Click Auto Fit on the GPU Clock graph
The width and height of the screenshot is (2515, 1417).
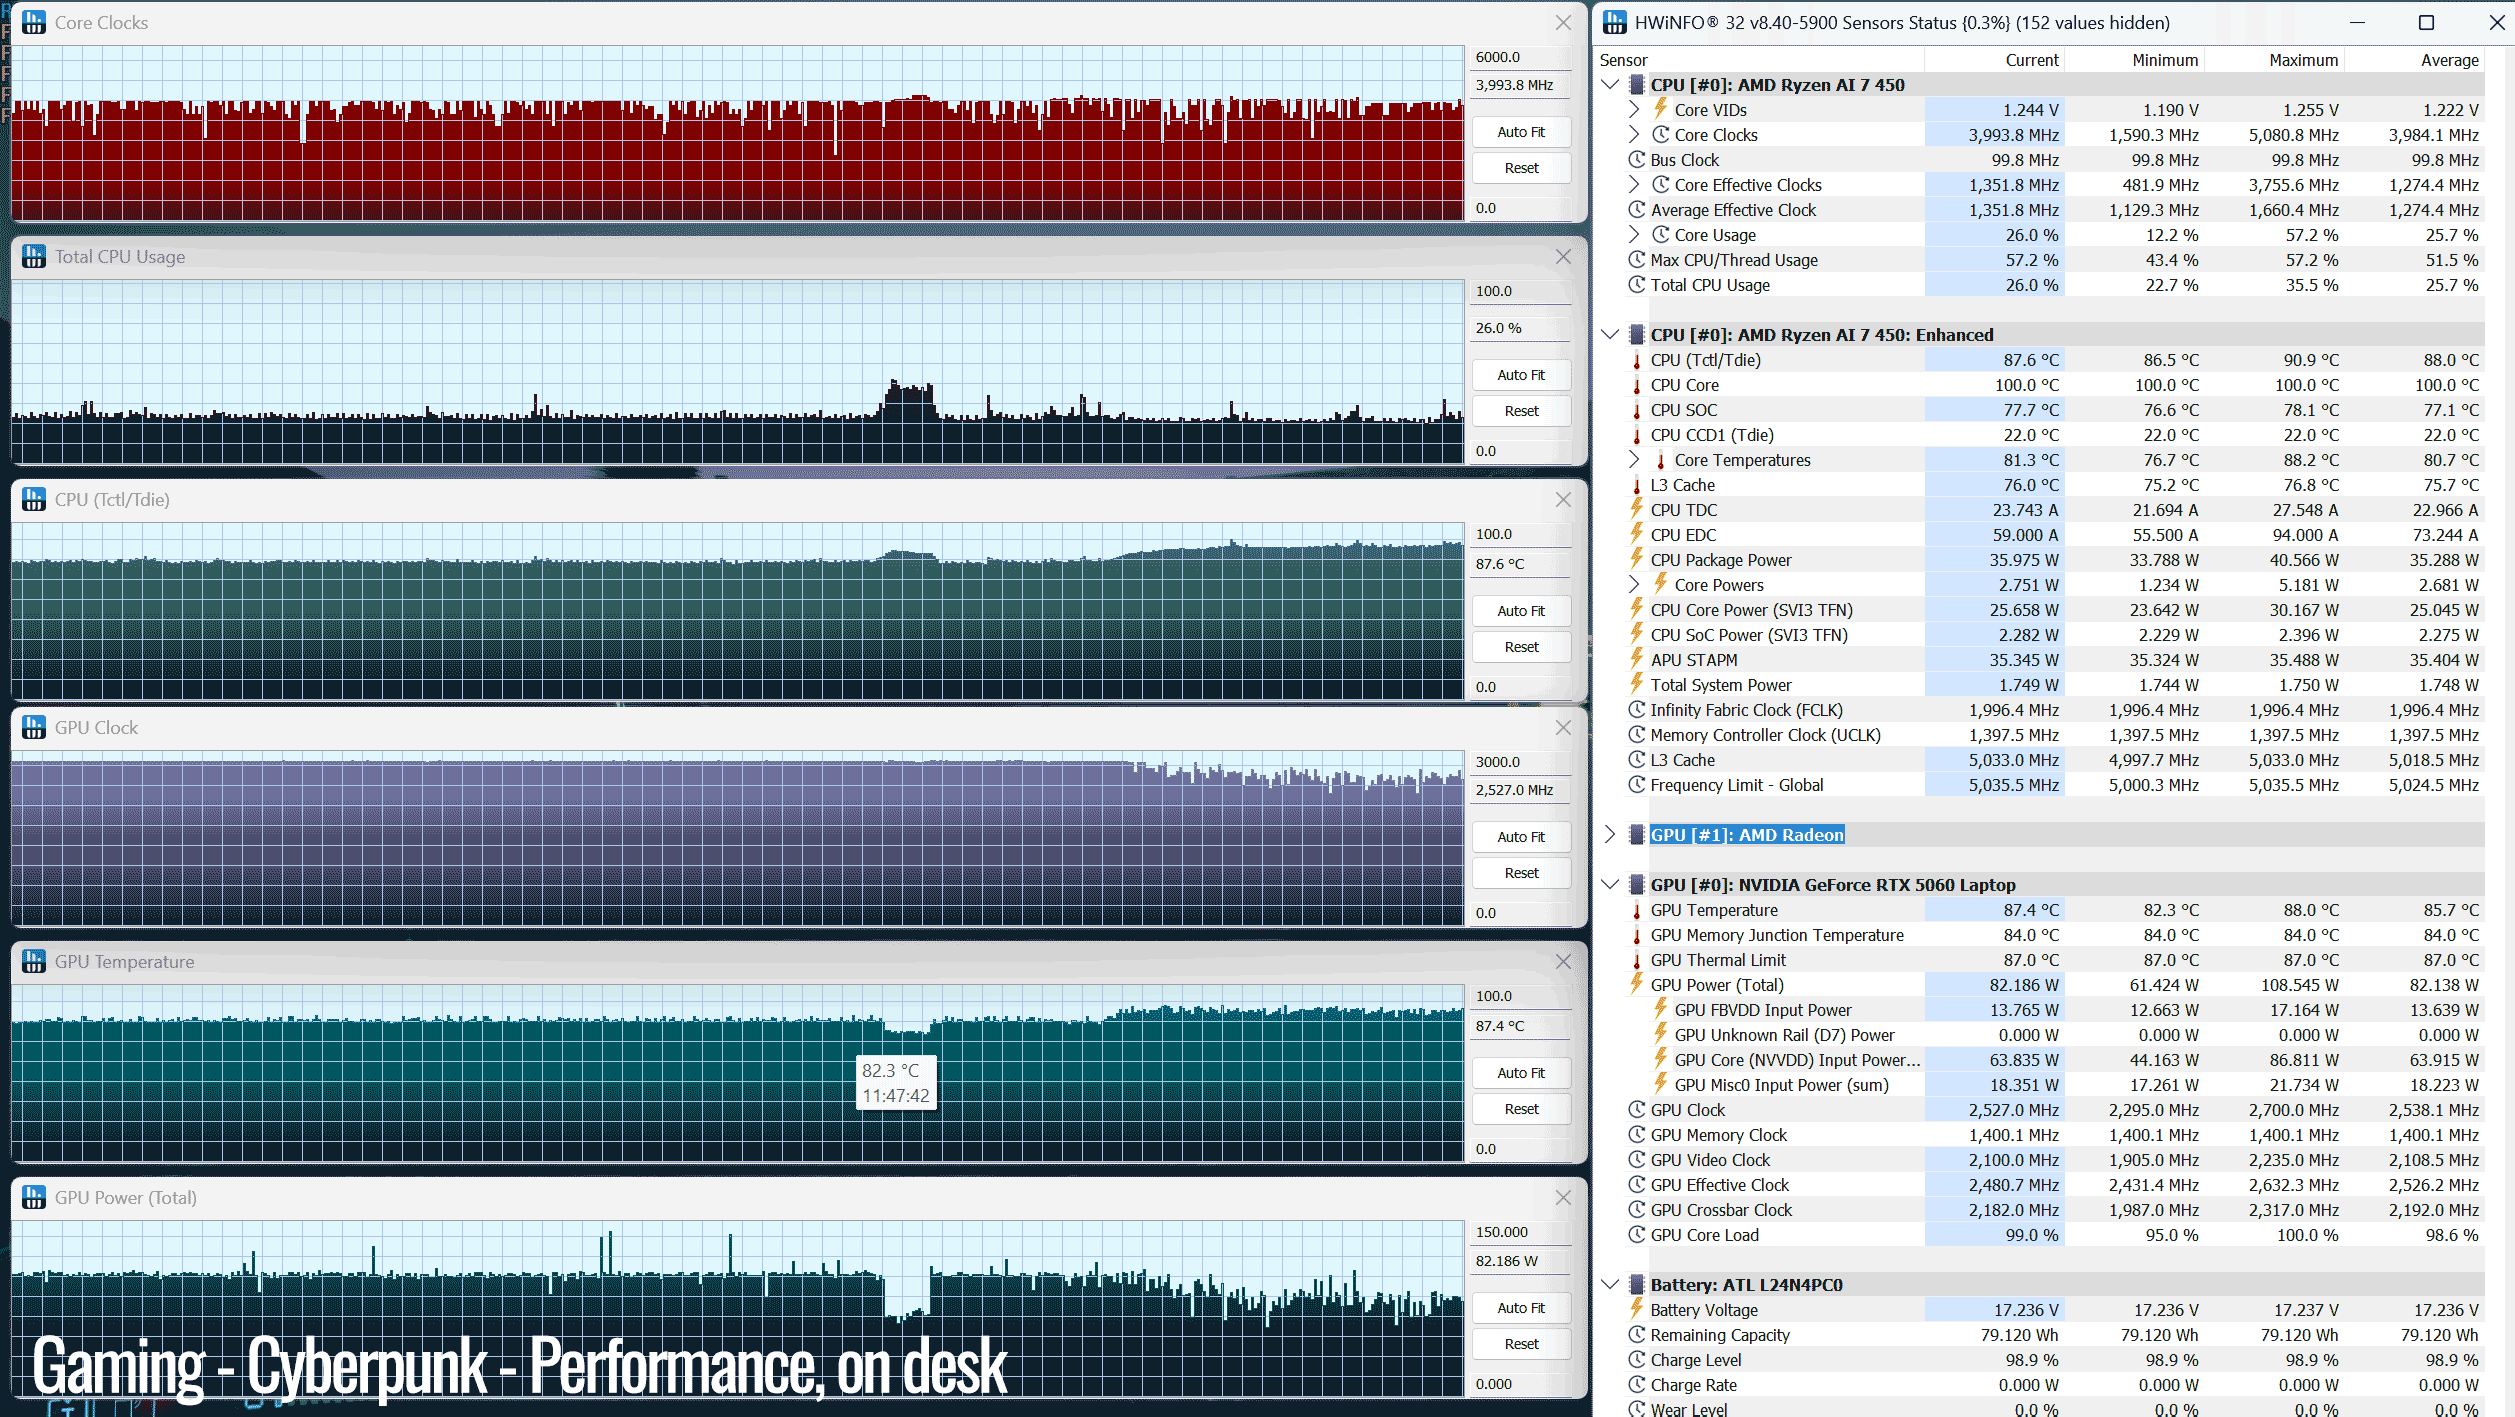pyautogui.click(x=1521, y=837)
